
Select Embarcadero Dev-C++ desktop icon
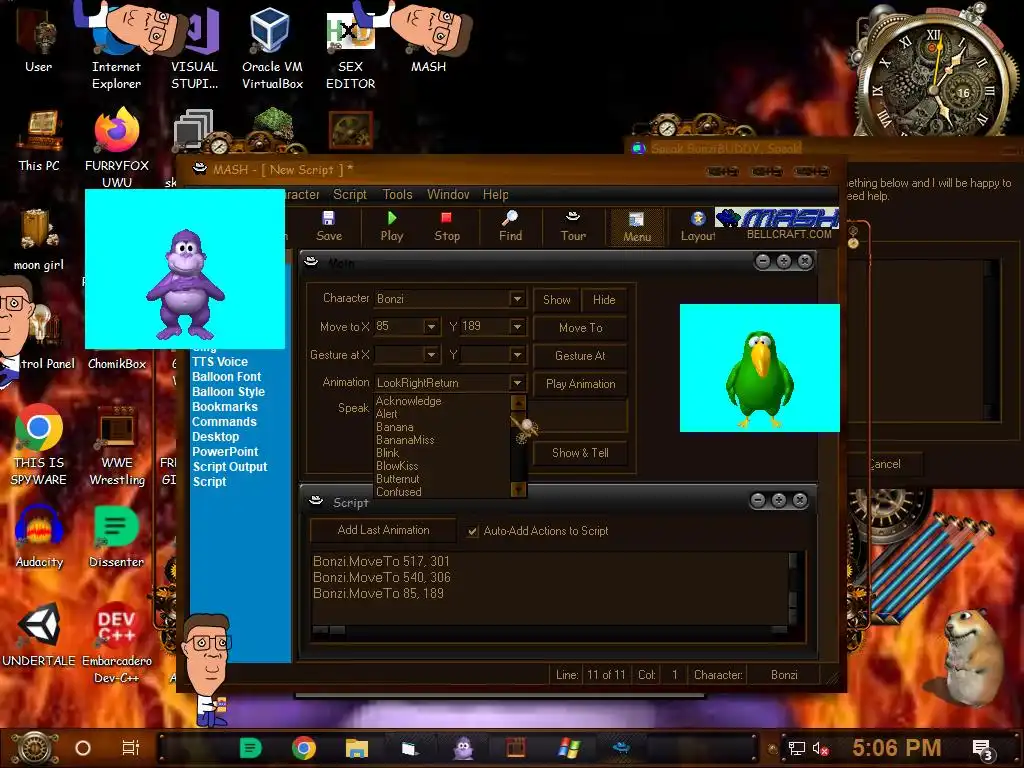click(x=116, y=643)
